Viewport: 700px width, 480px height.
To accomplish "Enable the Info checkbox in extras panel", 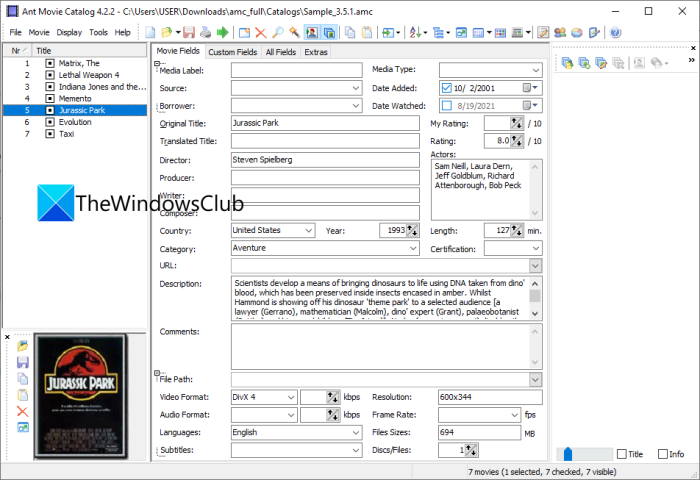I will (x=661, y=454).
